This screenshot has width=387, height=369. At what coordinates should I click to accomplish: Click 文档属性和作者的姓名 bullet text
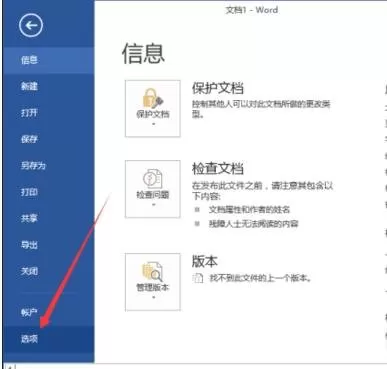[x=249, y=210]
